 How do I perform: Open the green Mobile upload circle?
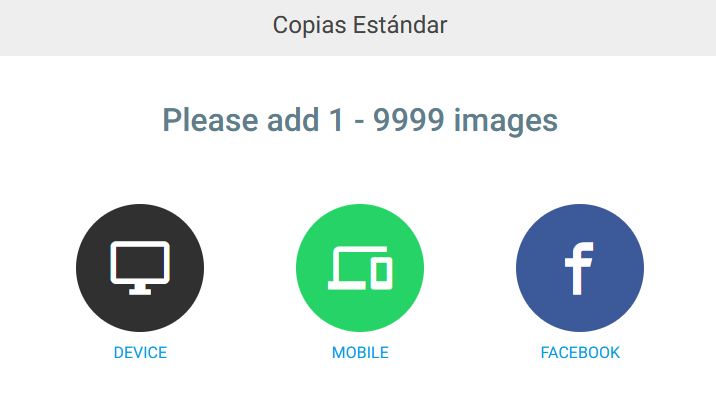click(x=360, y=268)
